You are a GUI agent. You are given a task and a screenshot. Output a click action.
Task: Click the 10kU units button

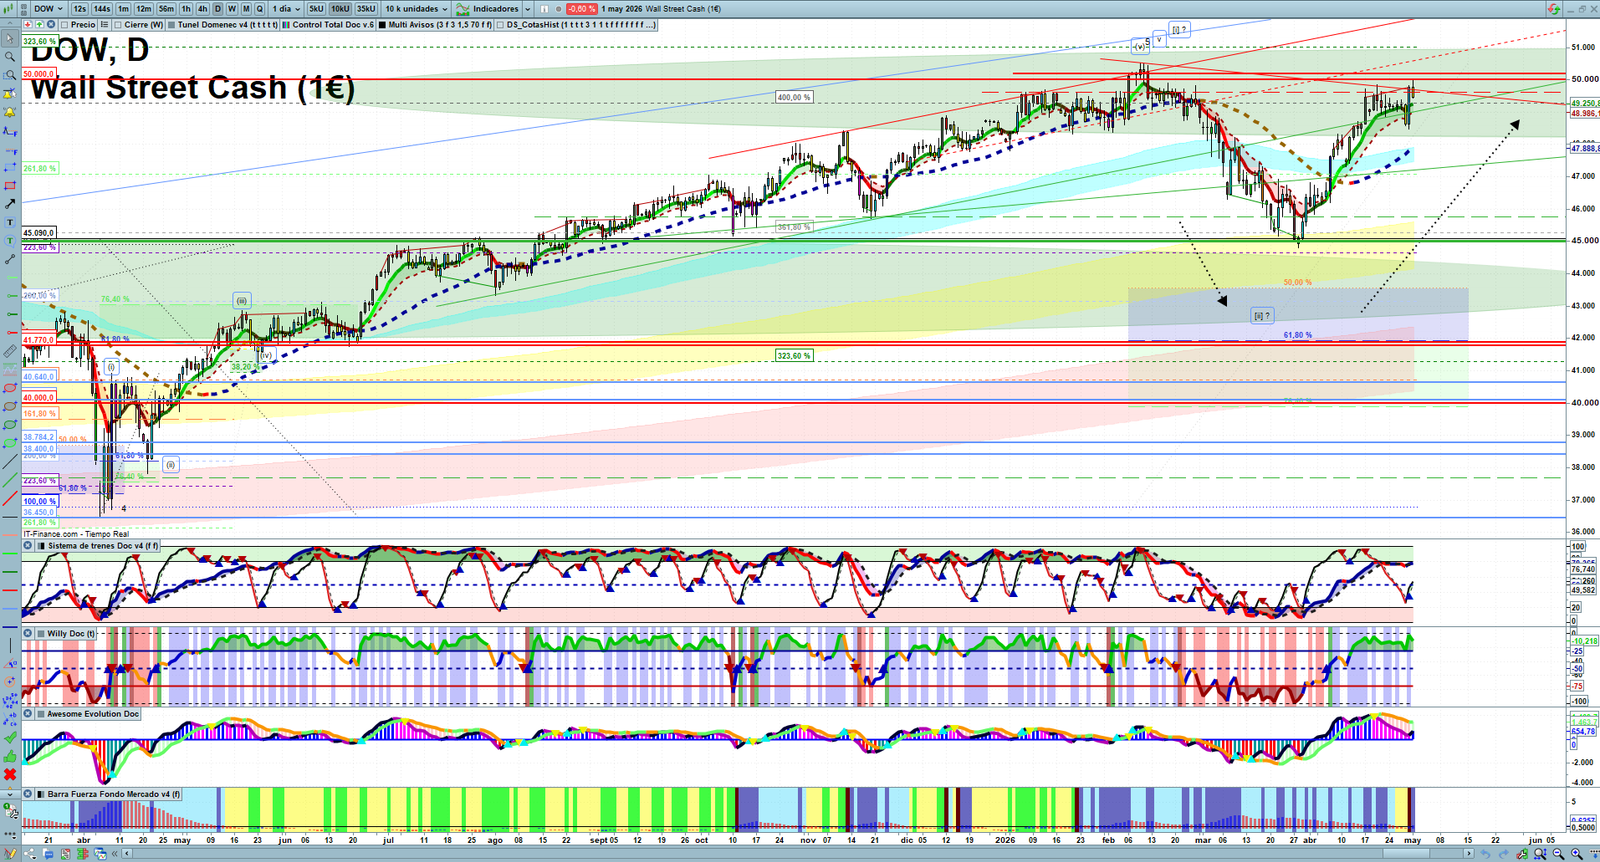point(340,8)
